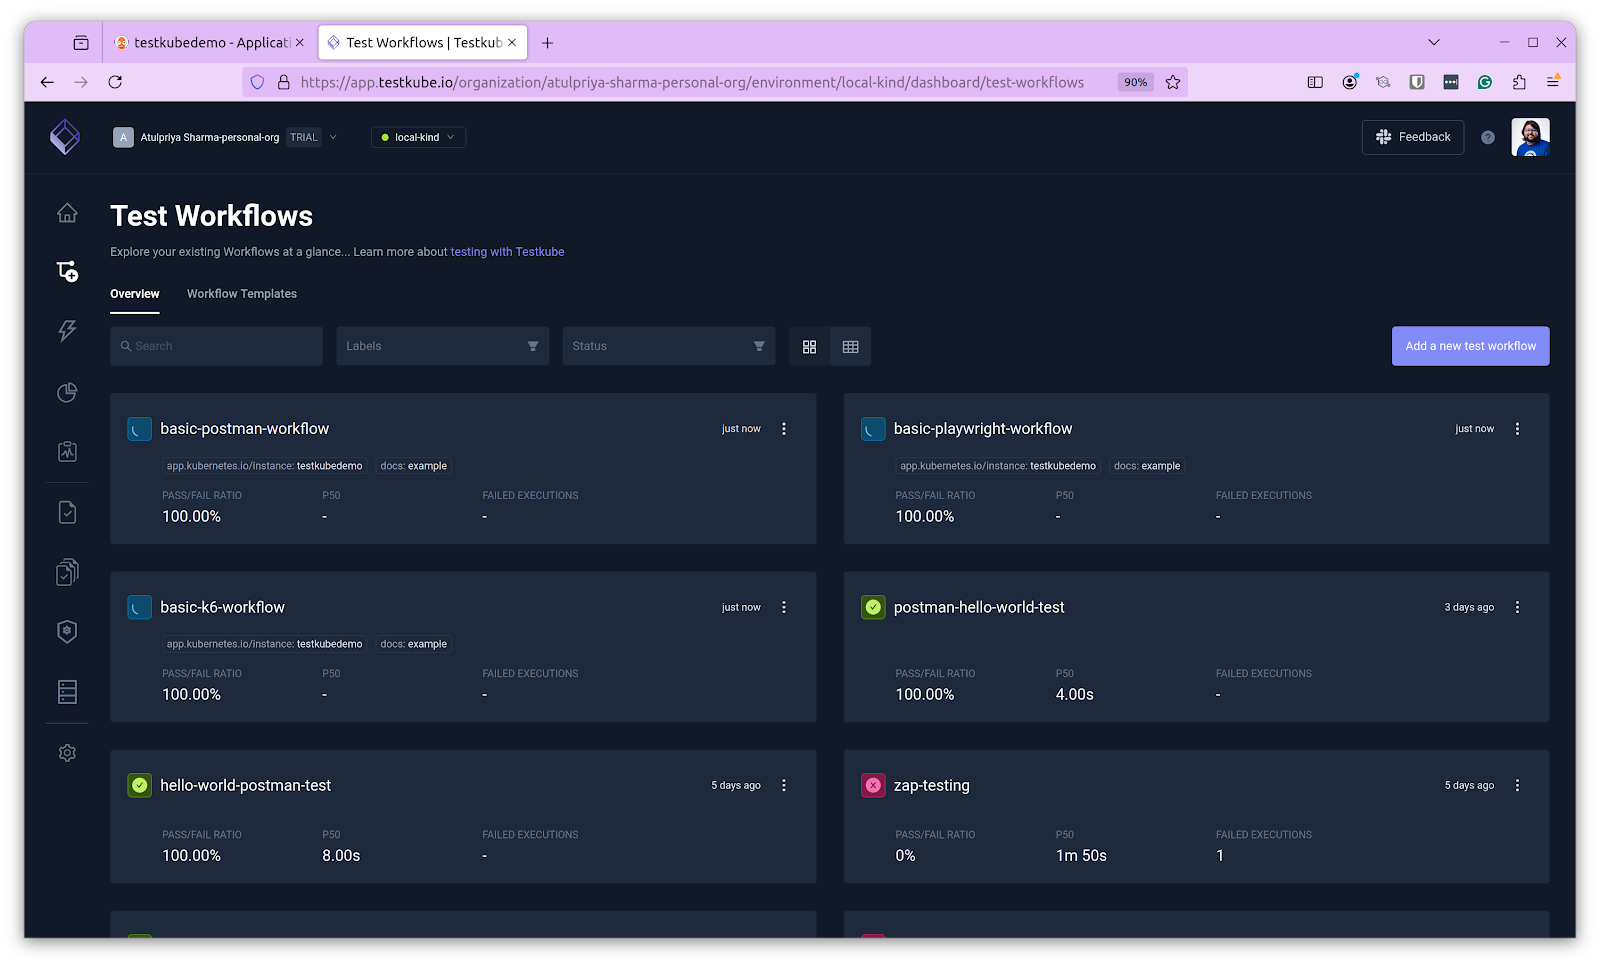
Task: Open the Insights pie chart icon
Action: [67, 392]
